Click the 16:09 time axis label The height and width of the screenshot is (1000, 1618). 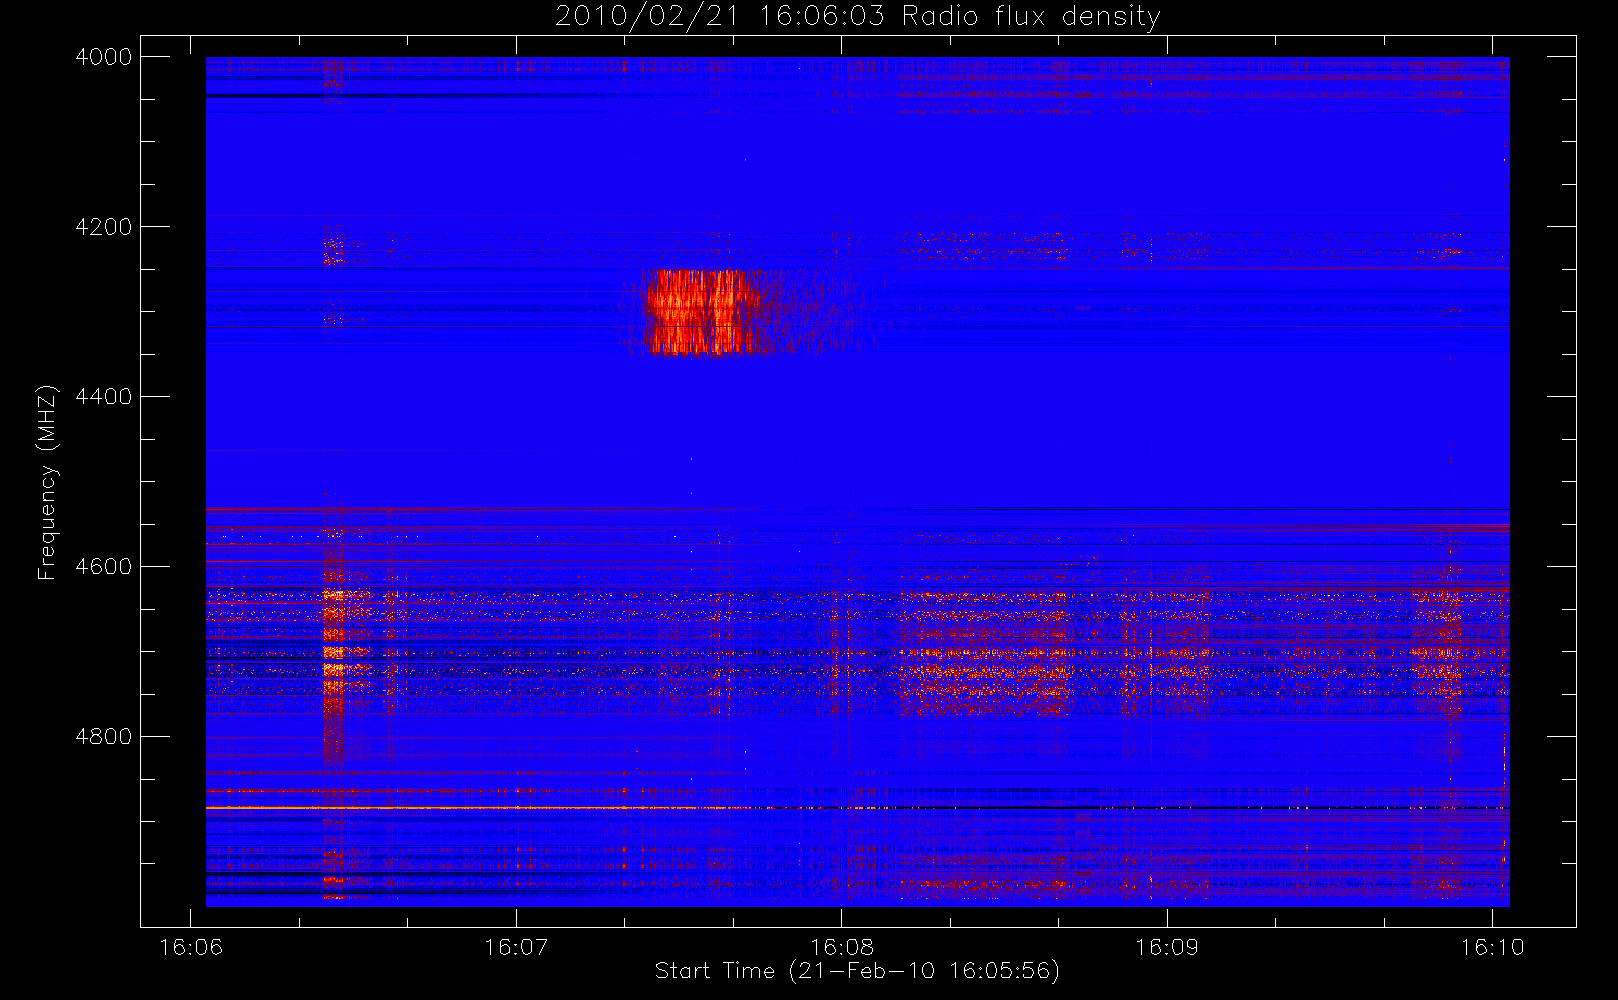1167,947
